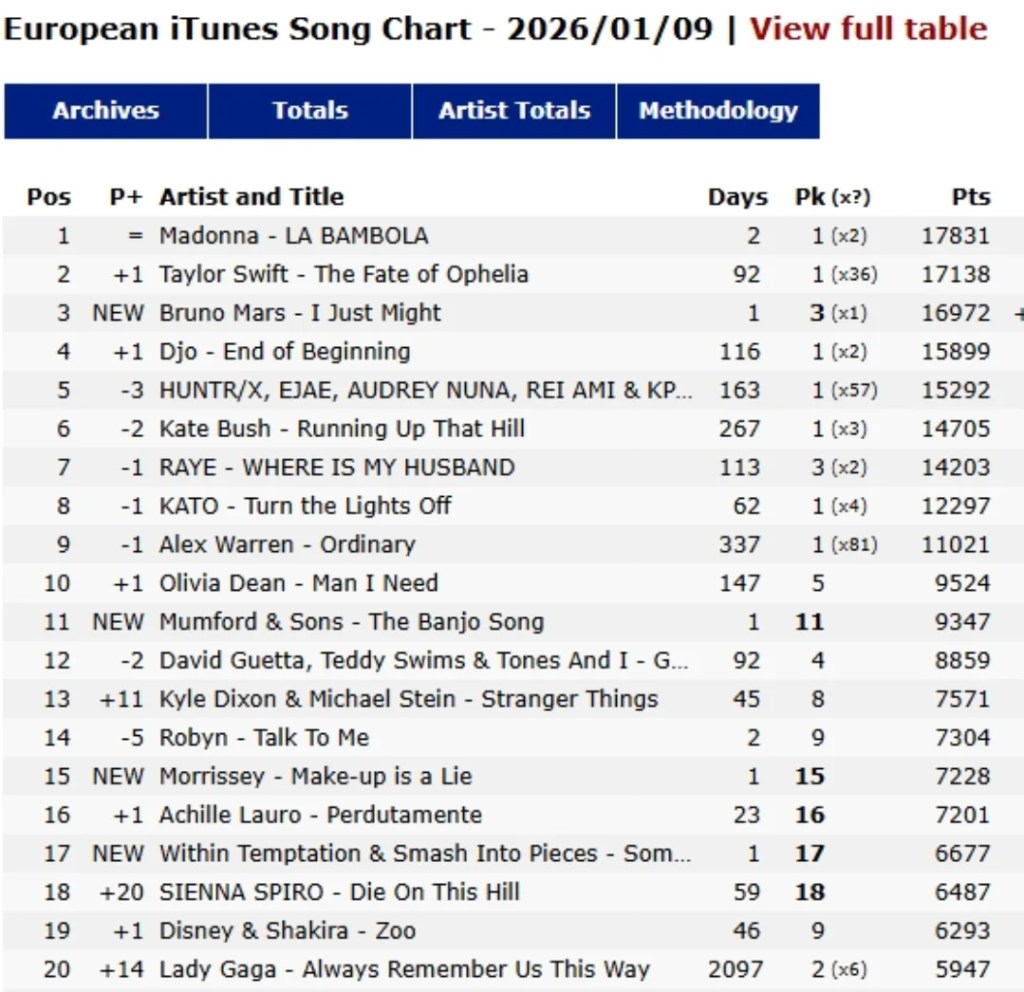
Task: Select Morrissey - Make-up is a Lie
Action: click(315, 776)
